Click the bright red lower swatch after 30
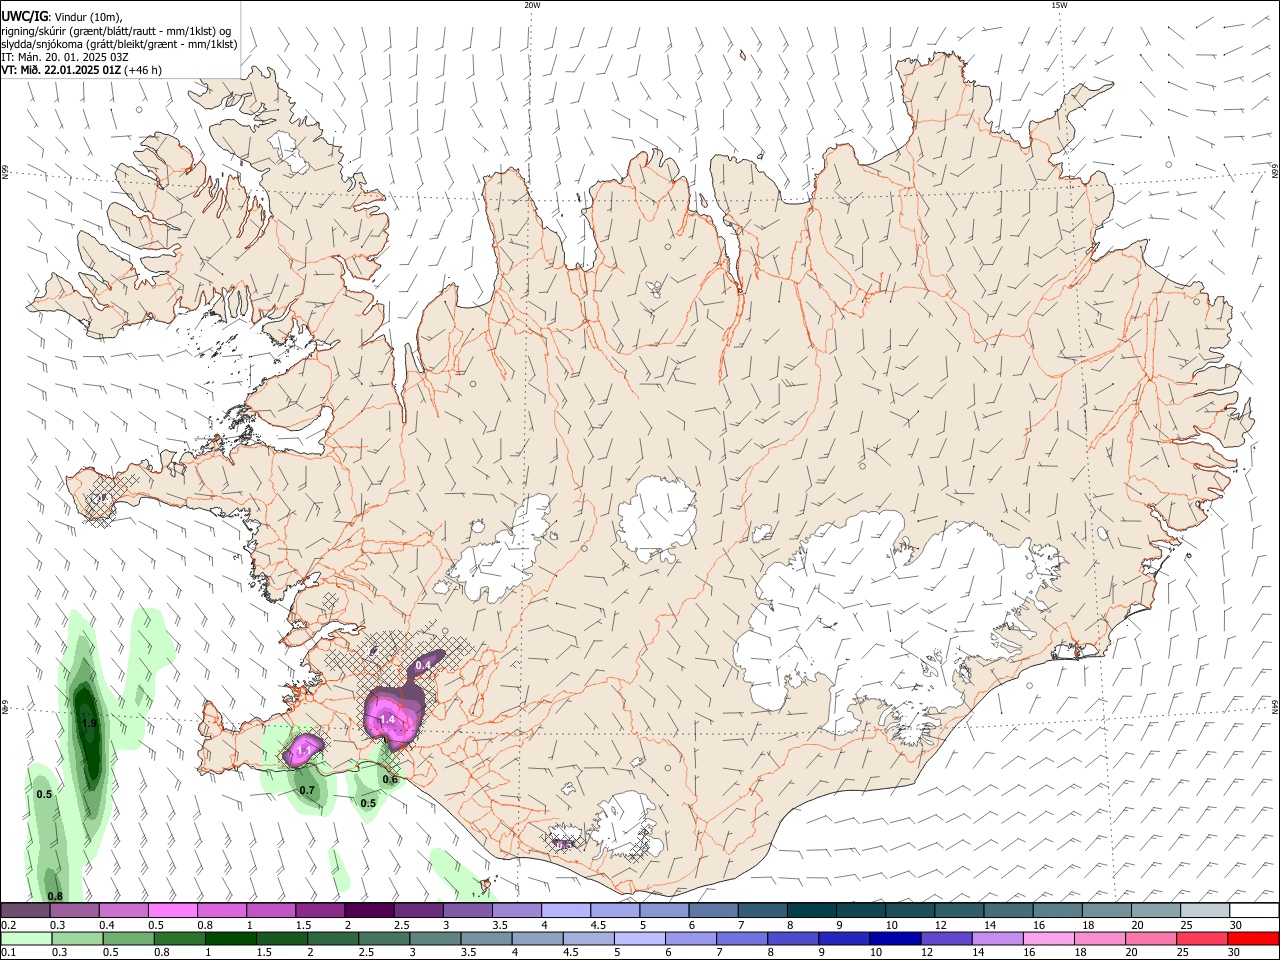 [x=1253, y=938]
